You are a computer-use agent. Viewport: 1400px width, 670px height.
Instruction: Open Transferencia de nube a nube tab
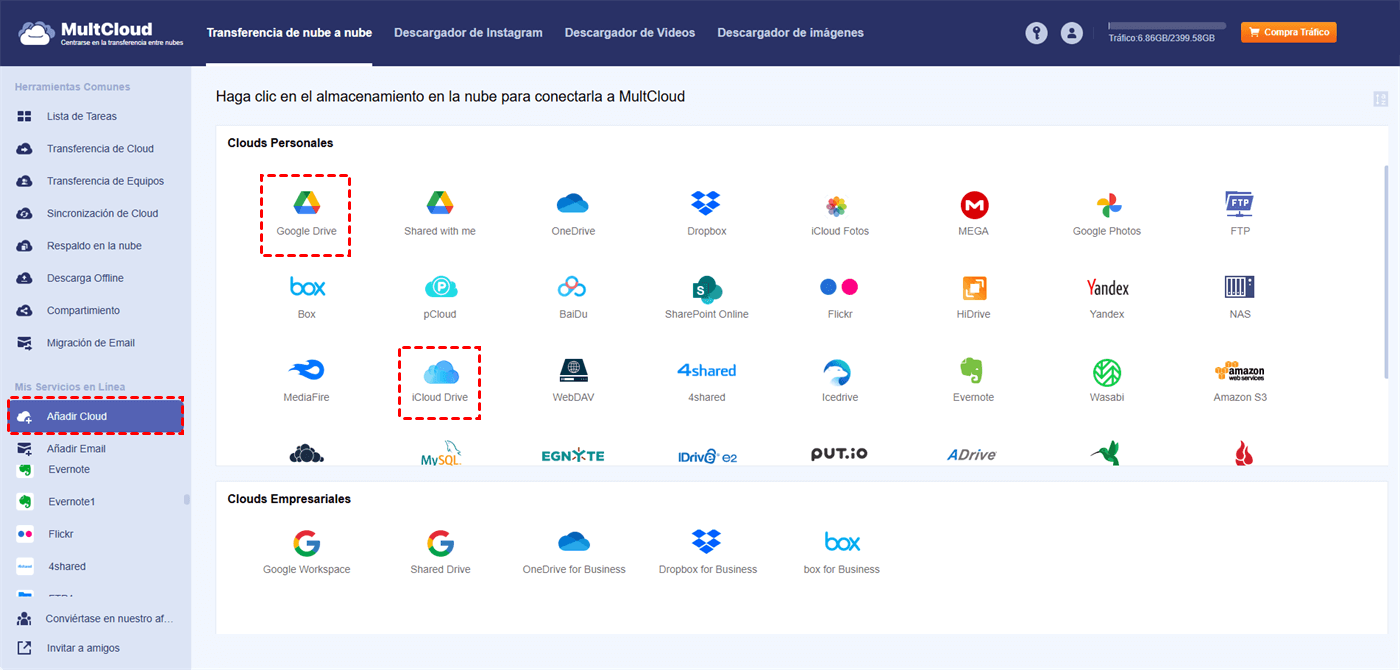[289, 33]
